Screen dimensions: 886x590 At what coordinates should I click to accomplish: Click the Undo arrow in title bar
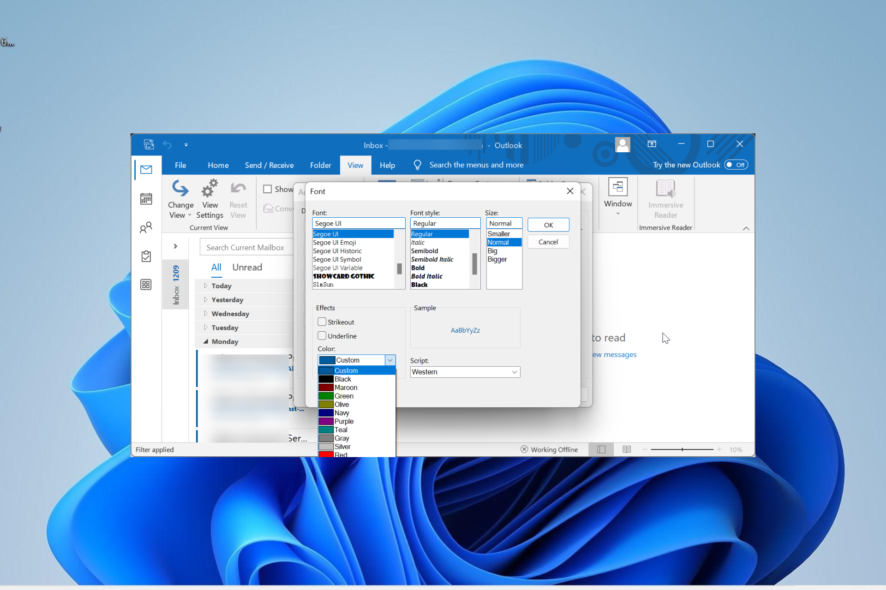point(167,145)
